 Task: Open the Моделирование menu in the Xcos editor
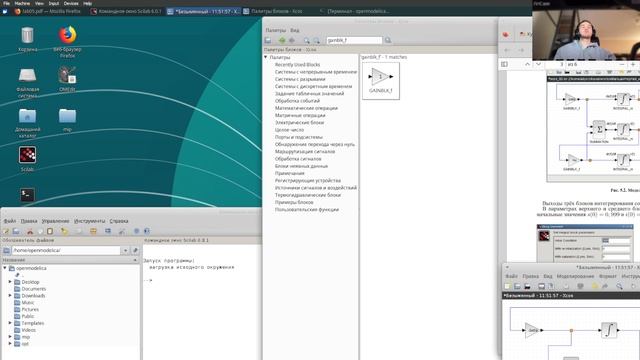coord(575,276)
